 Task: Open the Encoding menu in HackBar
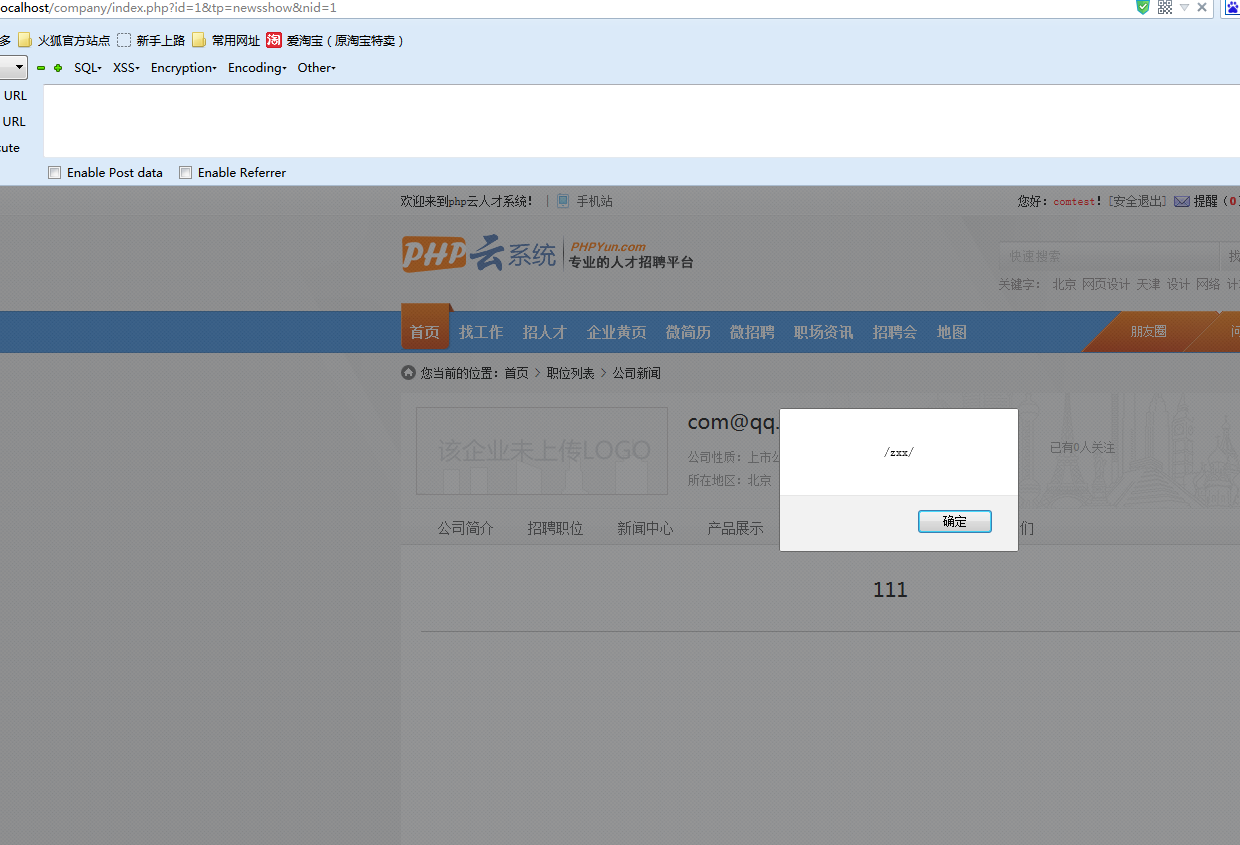257,68
